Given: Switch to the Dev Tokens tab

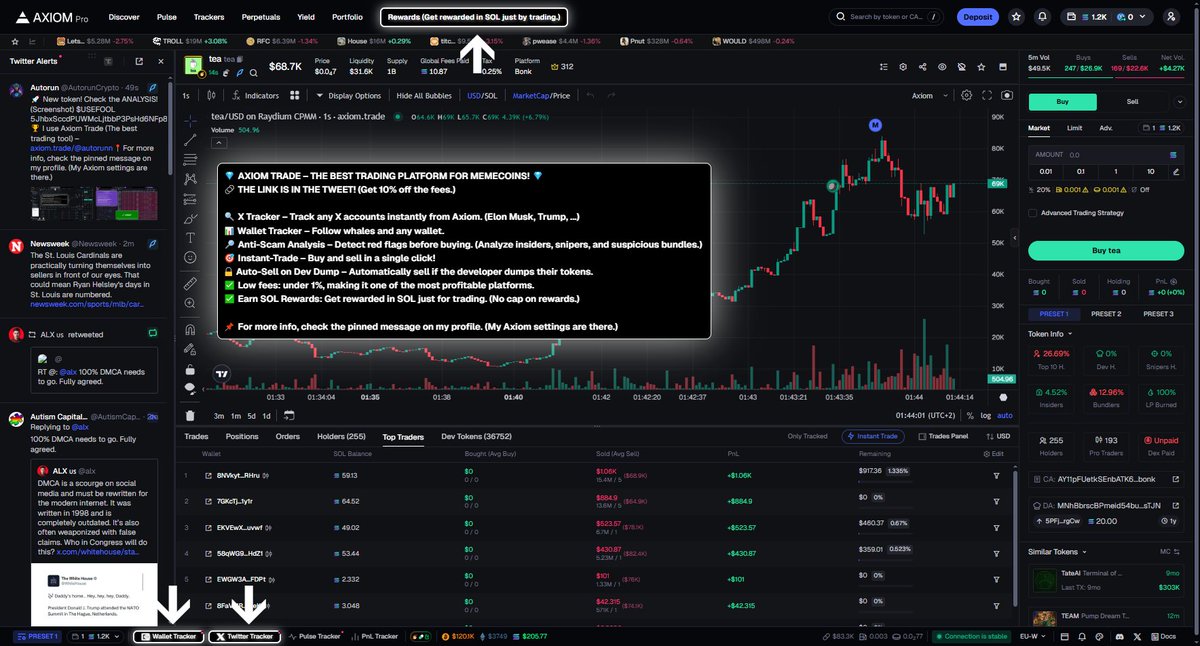Looking at the screenshot, I should click(476, 436).
